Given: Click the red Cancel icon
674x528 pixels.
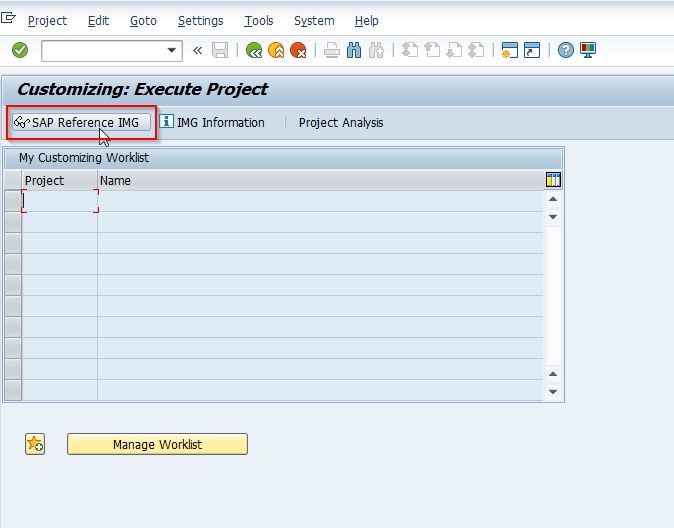Looking at the screenshot, I should pos(298,51).
